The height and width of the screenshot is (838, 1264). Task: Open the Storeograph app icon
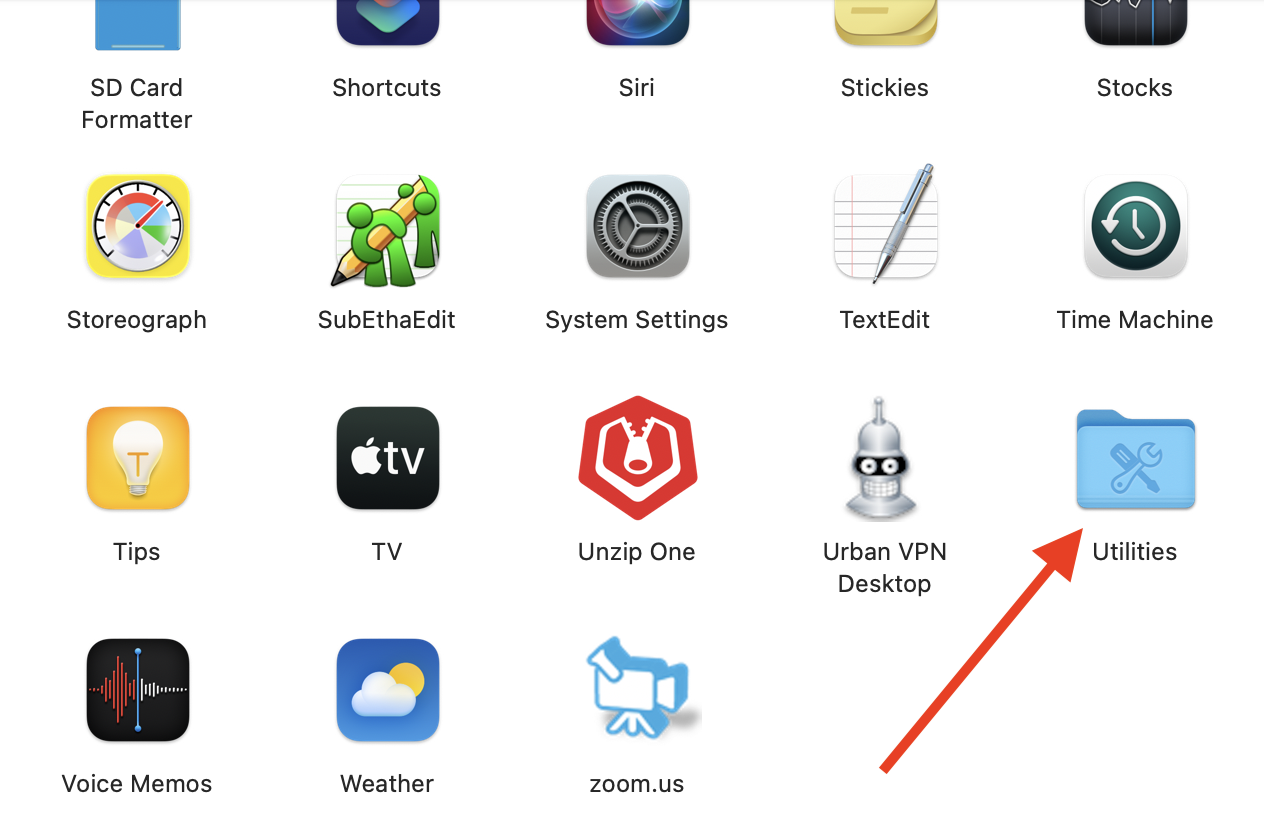click(137, 226)
